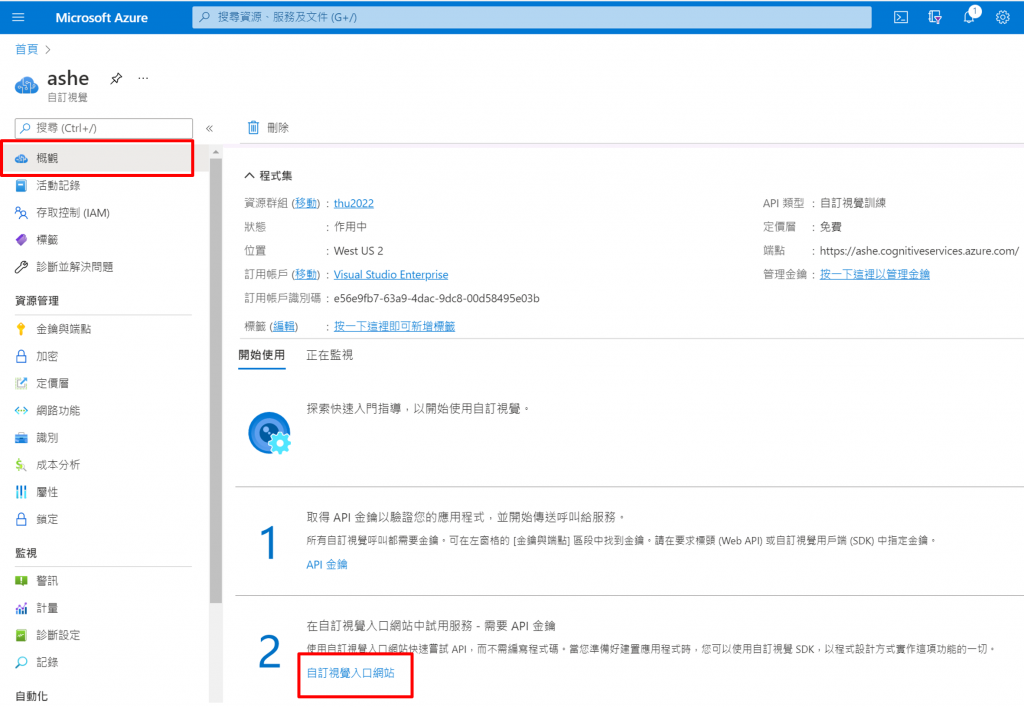Click the sidebar vertical scrollbar thumb
The image size is (1024, 707).
tap(216, 382)
